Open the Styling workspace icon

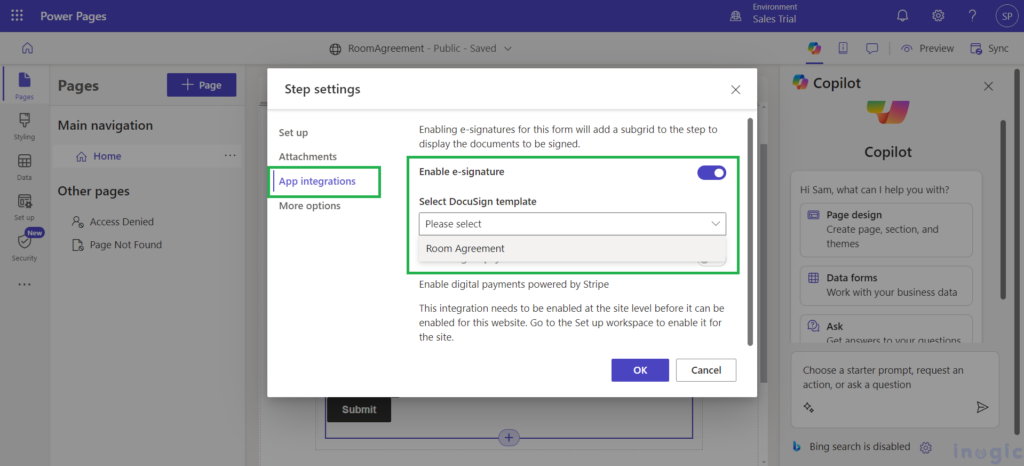[24, 126]
